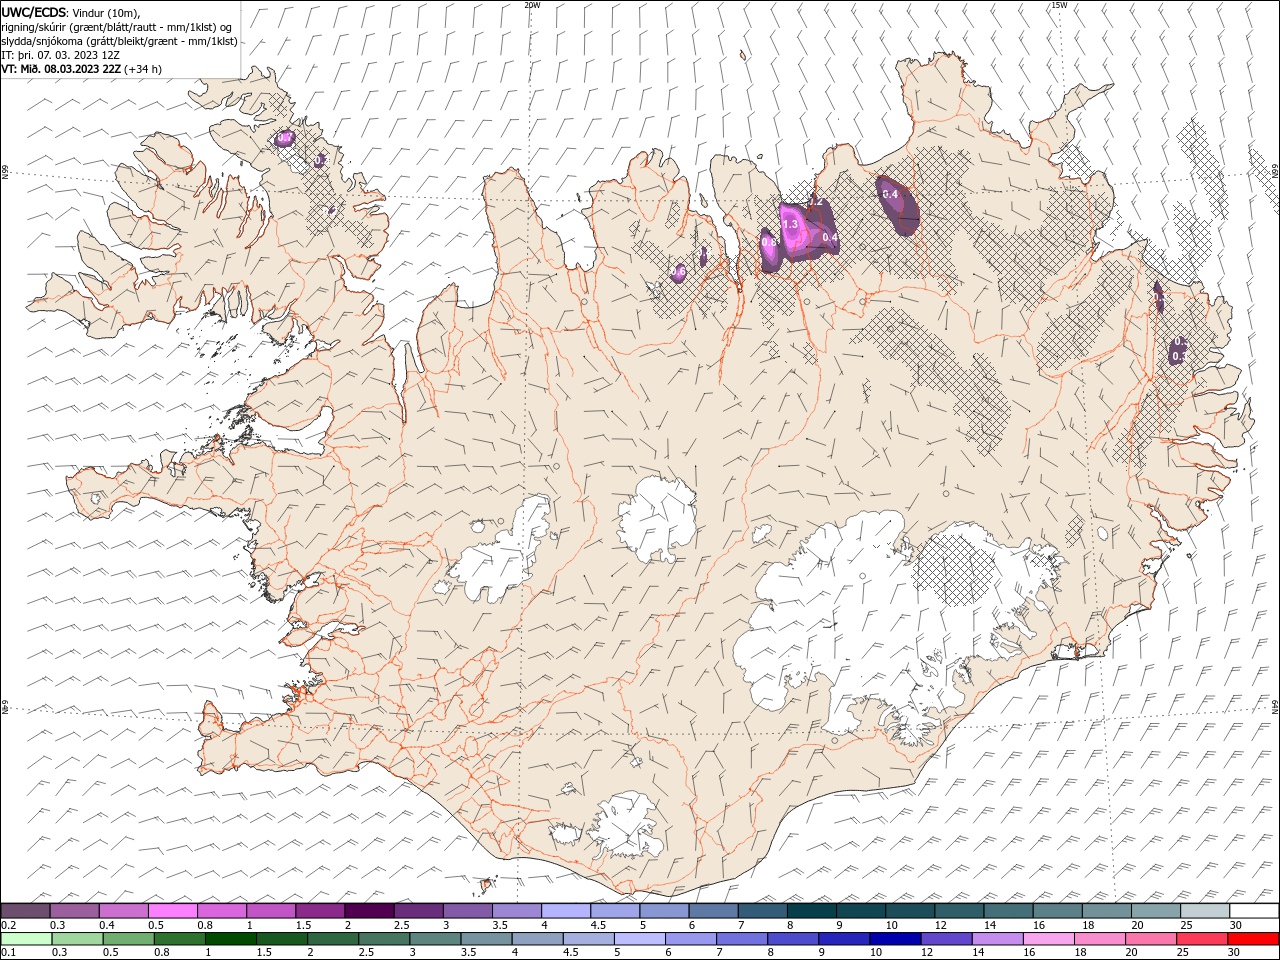Click the "IT: þri. 07. 03. 2023 12Z" line
The width and height of the screenshot is (1280, 960).
pyautogui.click(x=61, y=55)
